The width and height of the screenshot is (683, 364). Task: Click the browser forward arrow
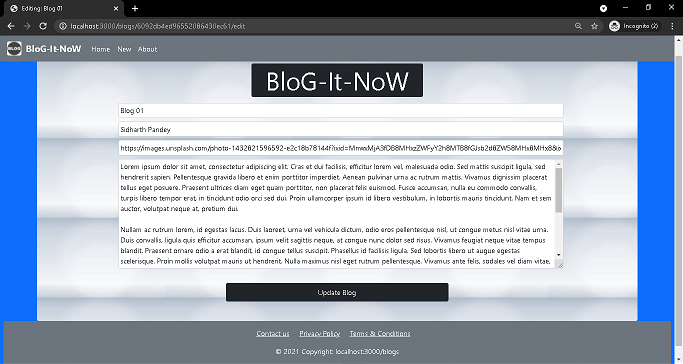[x=27, y=26]
